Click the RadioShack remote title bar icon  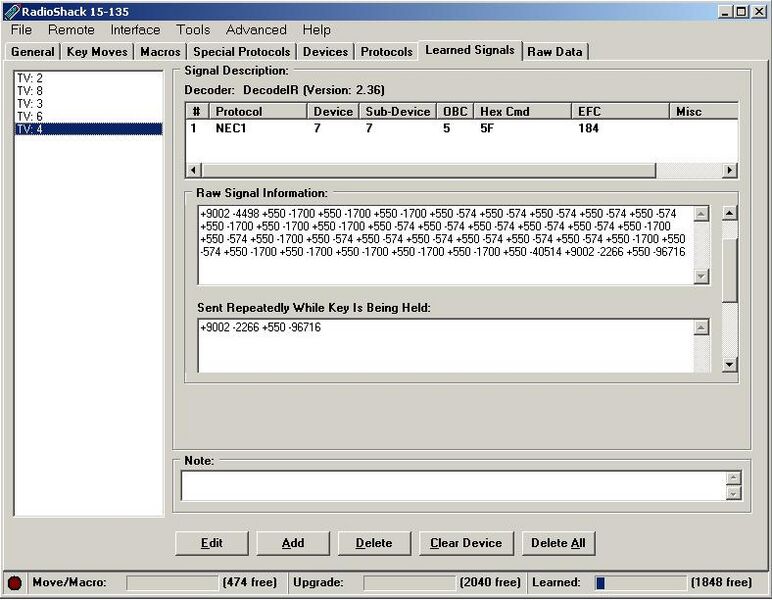pyautogui.click(x=12, y=11)
